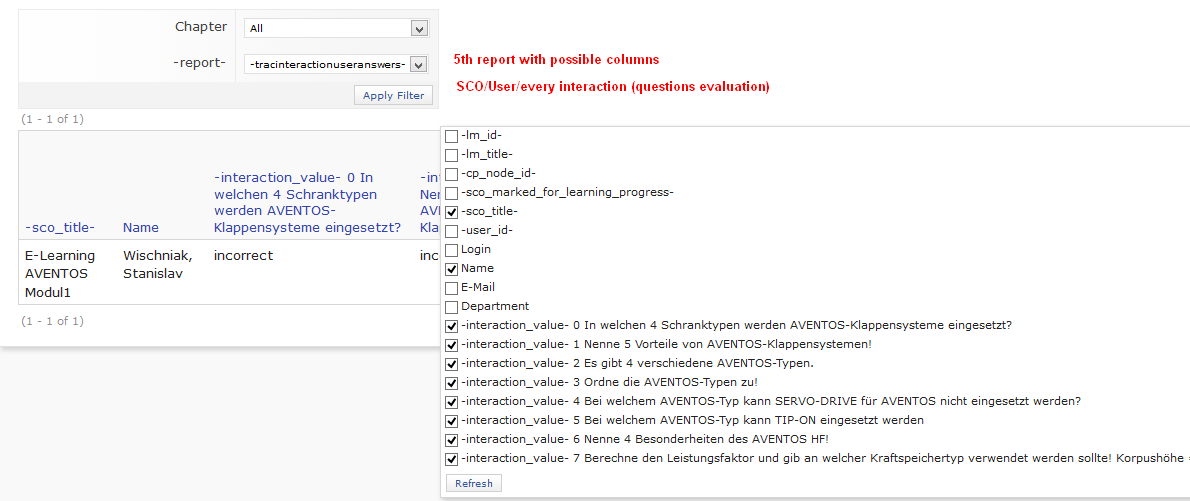Check the Department column checkbox
This screenshot has width=1190, height=501.
(x=452, y=307)
